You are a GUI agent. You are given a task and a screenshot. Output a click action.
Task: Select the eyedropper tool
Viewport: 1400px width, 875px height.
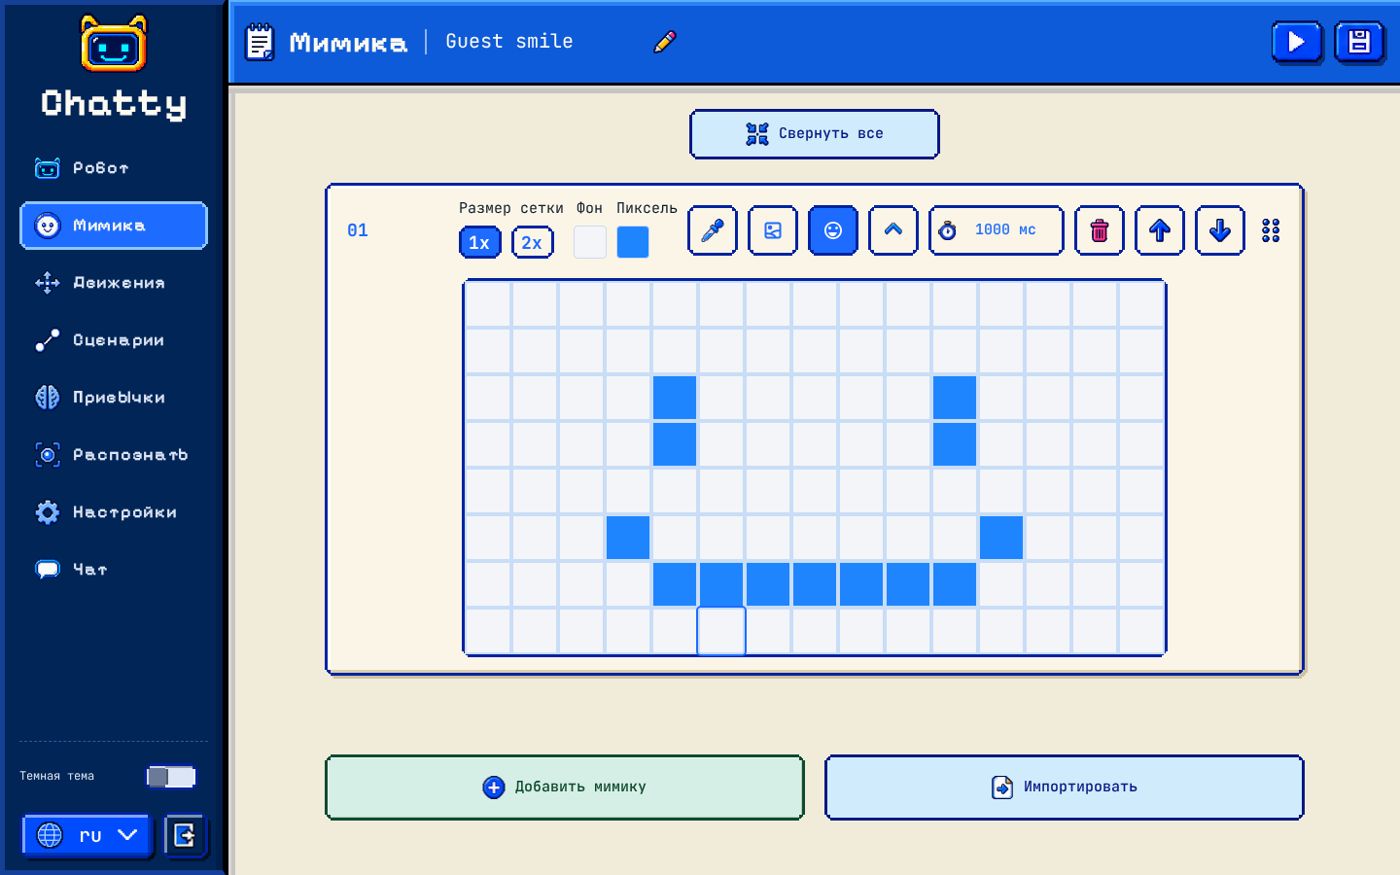713,230
